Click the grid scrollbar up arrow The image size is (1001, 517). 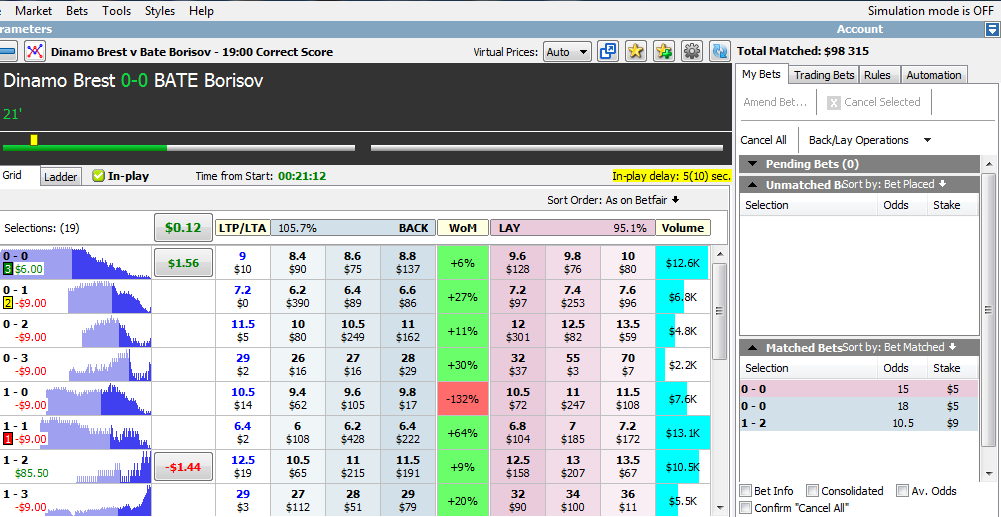click(719, 254)
